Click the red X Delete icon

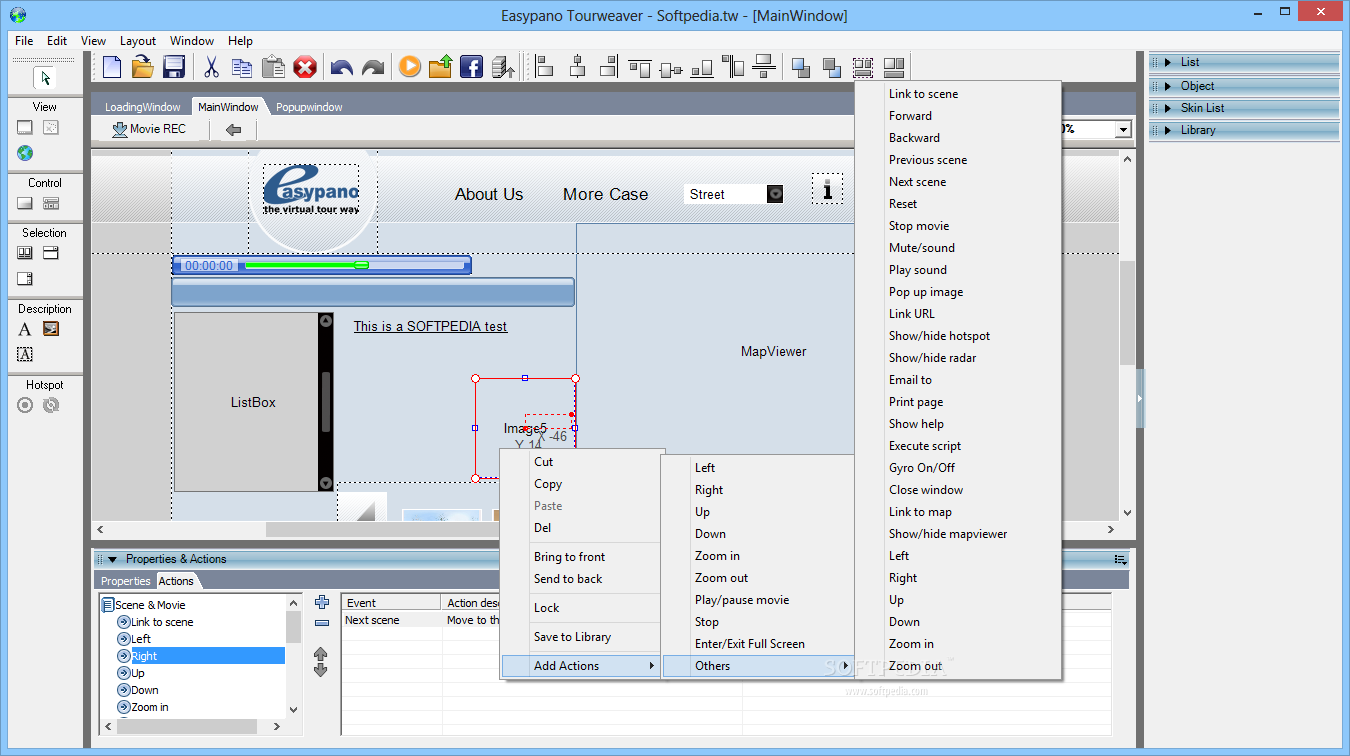305,67
